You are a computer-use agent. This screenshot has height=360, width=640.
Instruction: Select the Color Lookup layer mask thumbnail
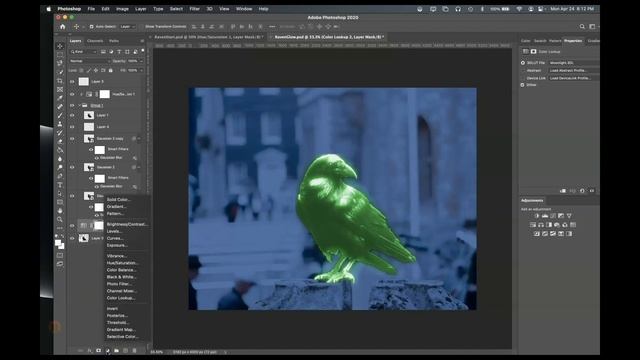point(98,225)
